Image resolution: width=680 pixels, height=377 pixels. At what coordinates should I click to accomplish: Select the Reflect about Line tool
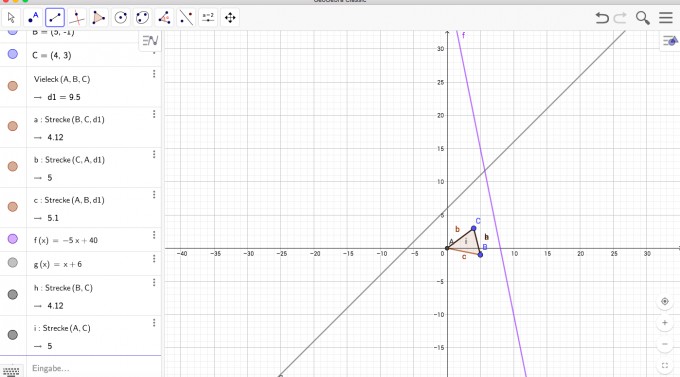186,18
